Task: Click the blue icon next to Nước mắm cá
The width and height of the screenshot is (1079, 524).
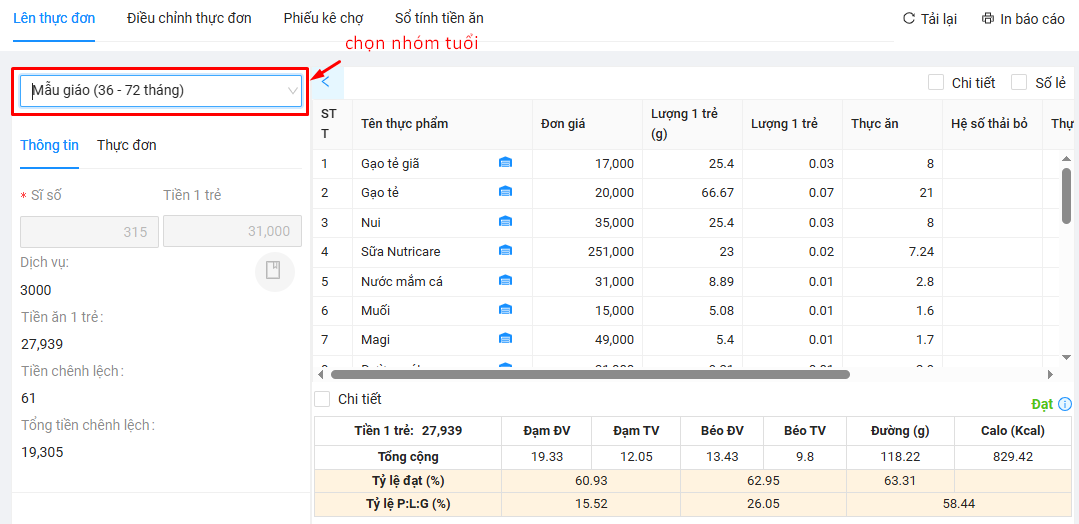Action: coord(505,281)
